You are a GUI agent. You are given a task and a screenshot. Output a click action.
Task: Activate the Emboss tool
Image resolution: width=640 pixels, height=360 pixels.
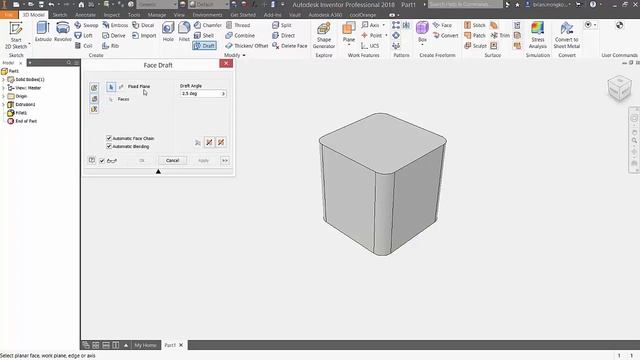pos(115,25)
